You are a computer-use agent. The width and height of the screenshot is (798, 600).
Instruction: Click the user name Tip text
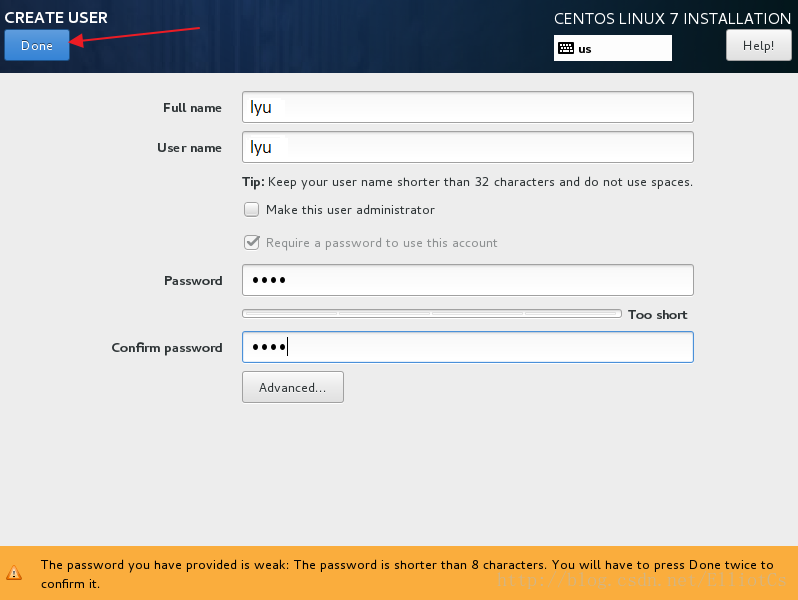pos(467,182)
